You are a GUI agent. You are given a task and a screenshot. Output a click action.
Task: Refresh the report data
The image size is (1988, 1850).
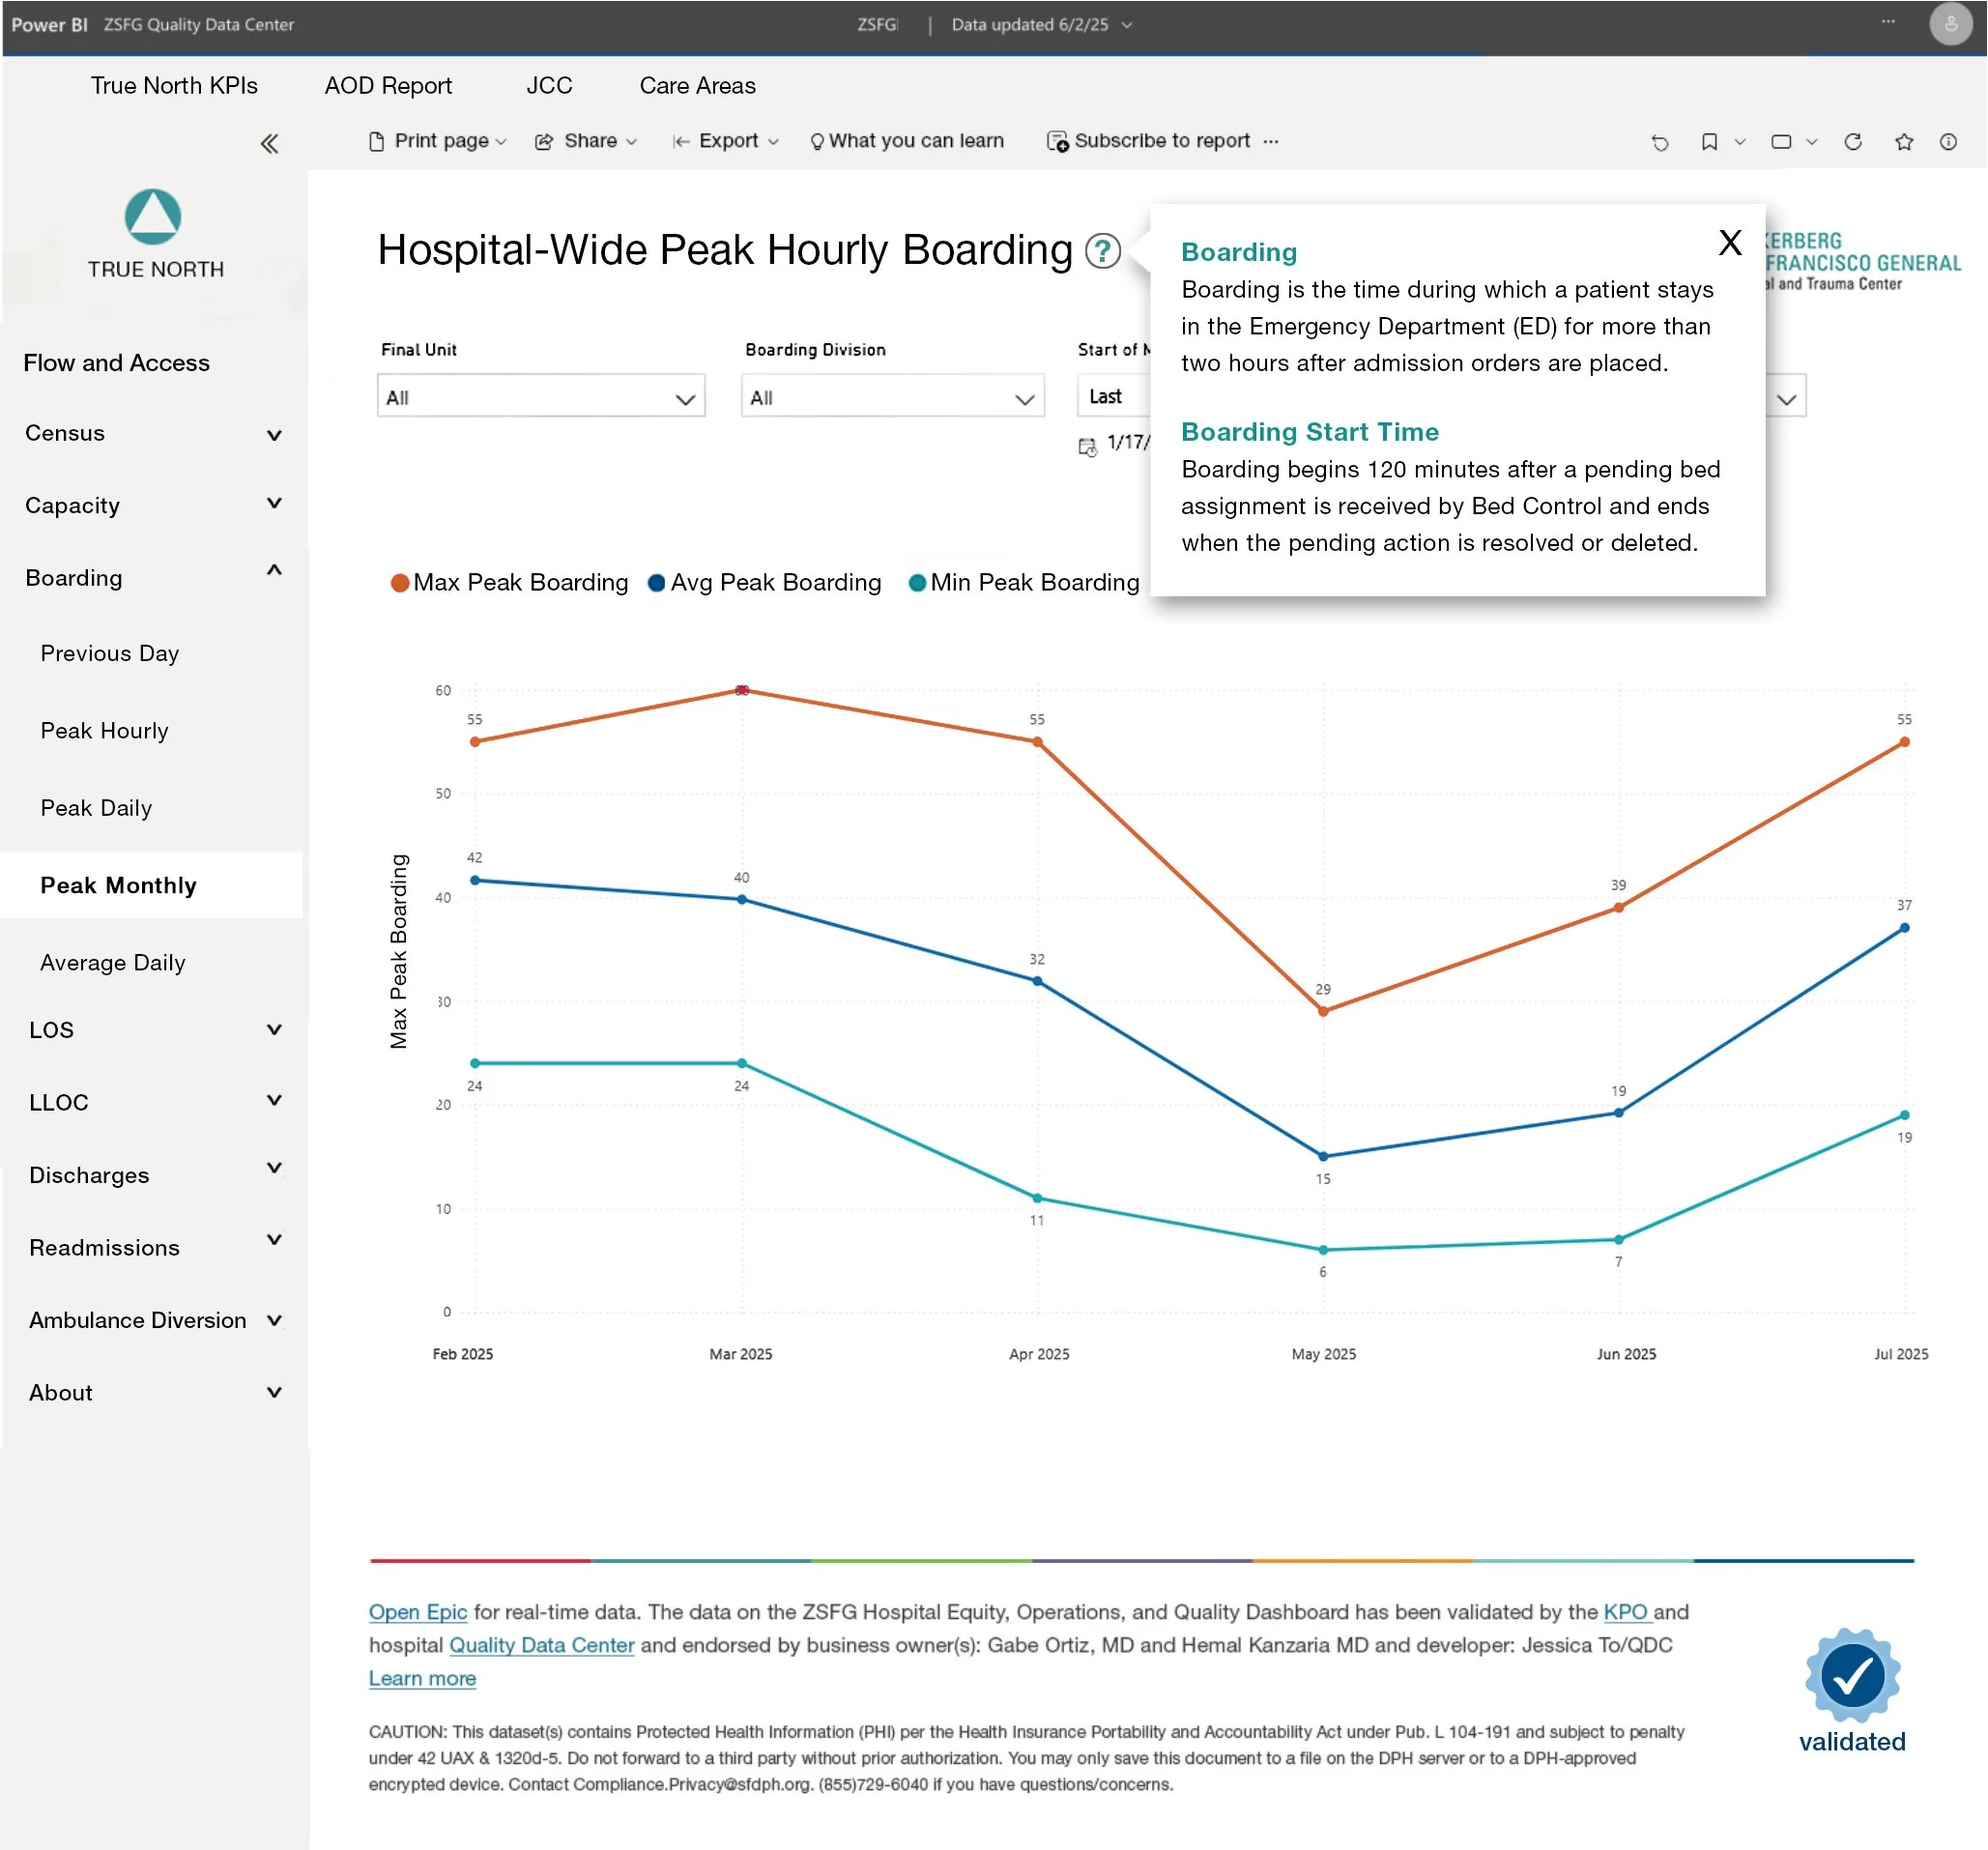coord(1853,142)
